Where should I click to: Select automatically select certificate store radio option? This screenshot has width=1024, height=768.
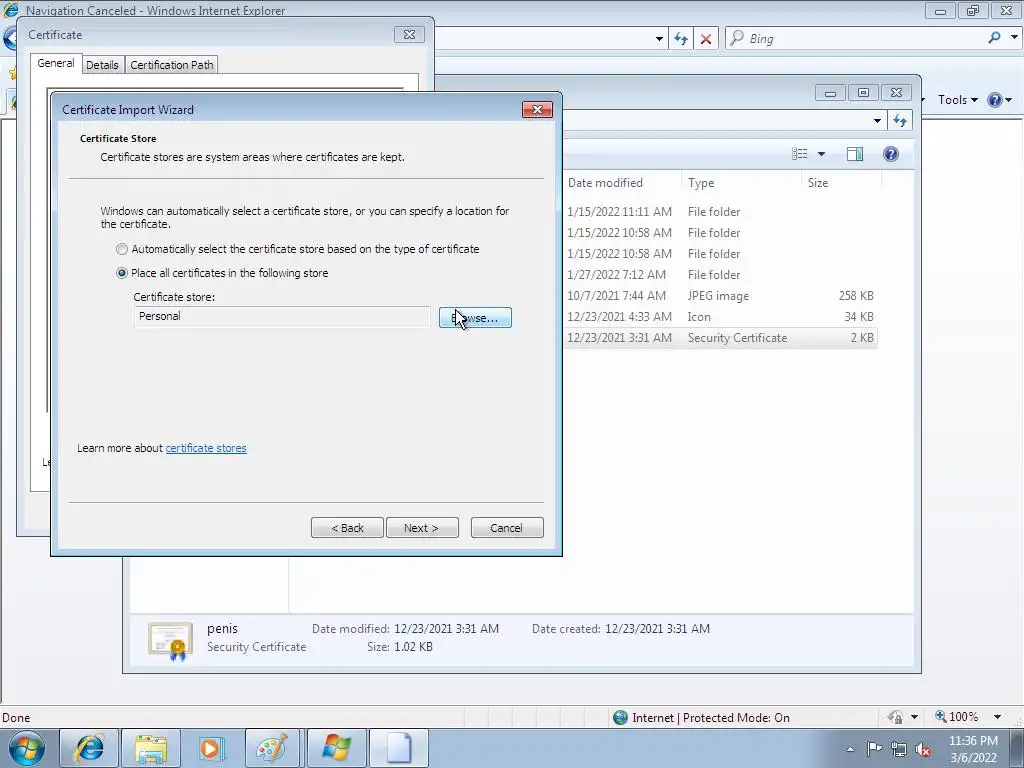coord(121,249)
